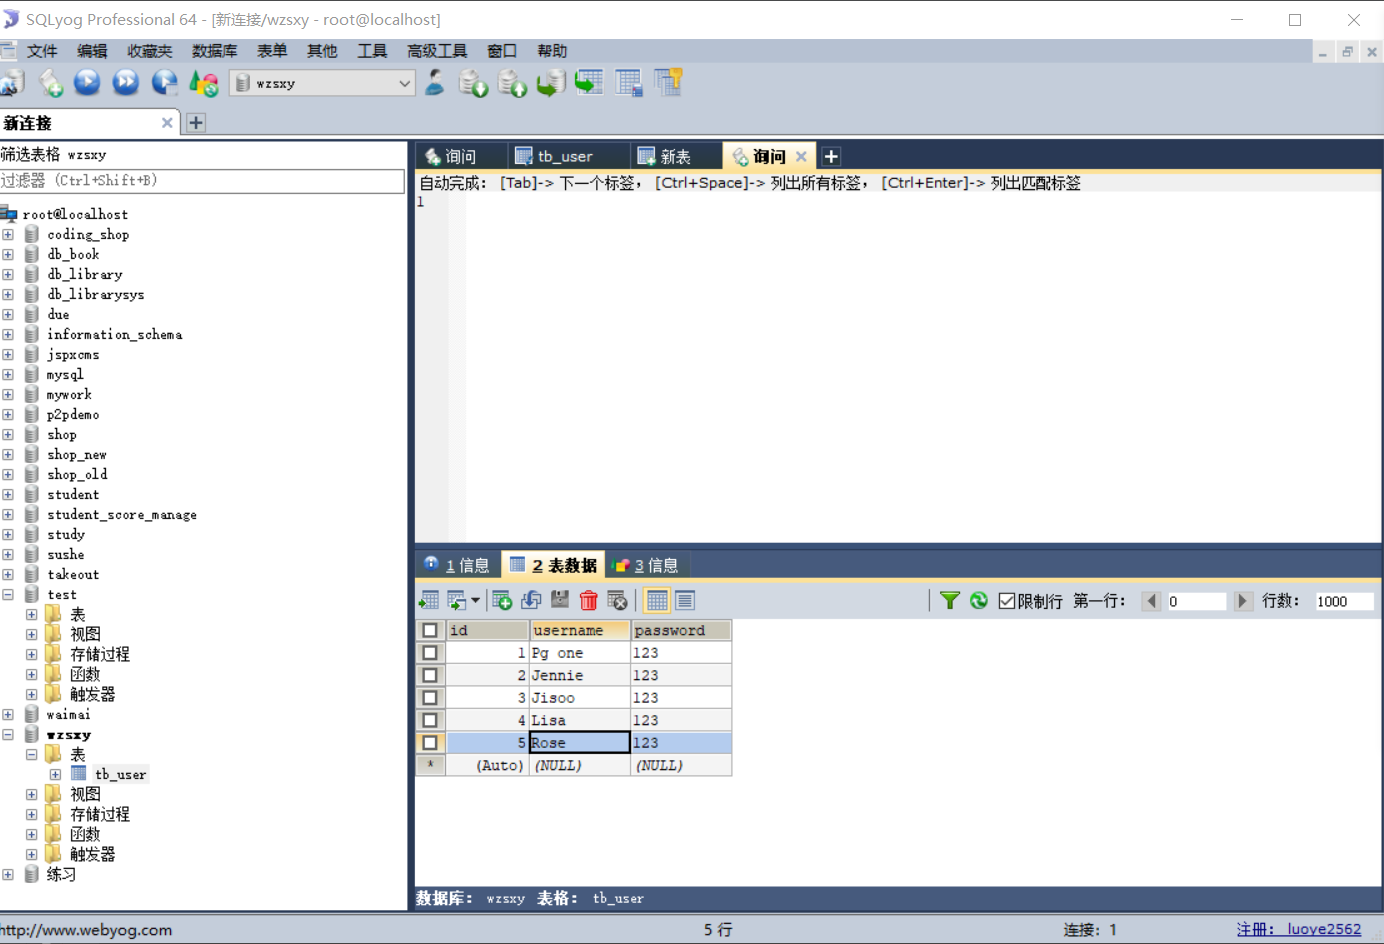
Task: Execute all queries with fast-forward button
Action: (x=126, y=83)
